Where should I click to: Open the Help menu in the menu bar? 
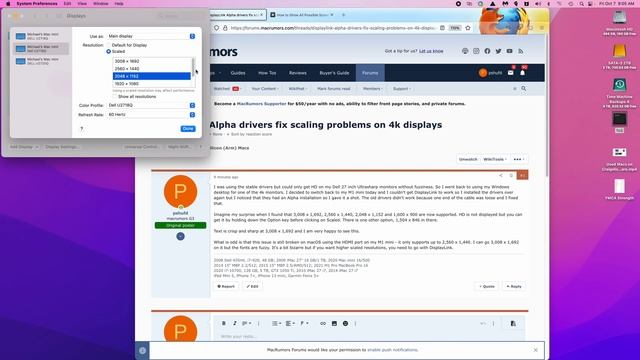click(x=119, y=4)
